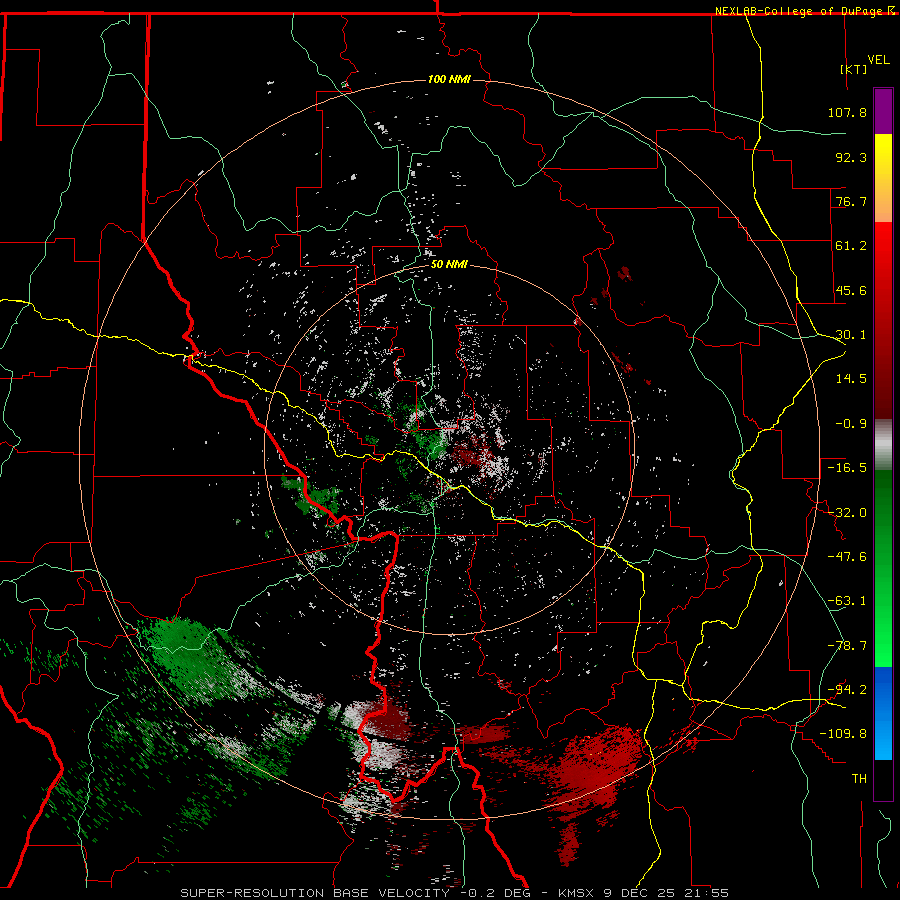Select the -63.1 velocity scale value
Screen dimensions: 900x900
click(847, 601)
